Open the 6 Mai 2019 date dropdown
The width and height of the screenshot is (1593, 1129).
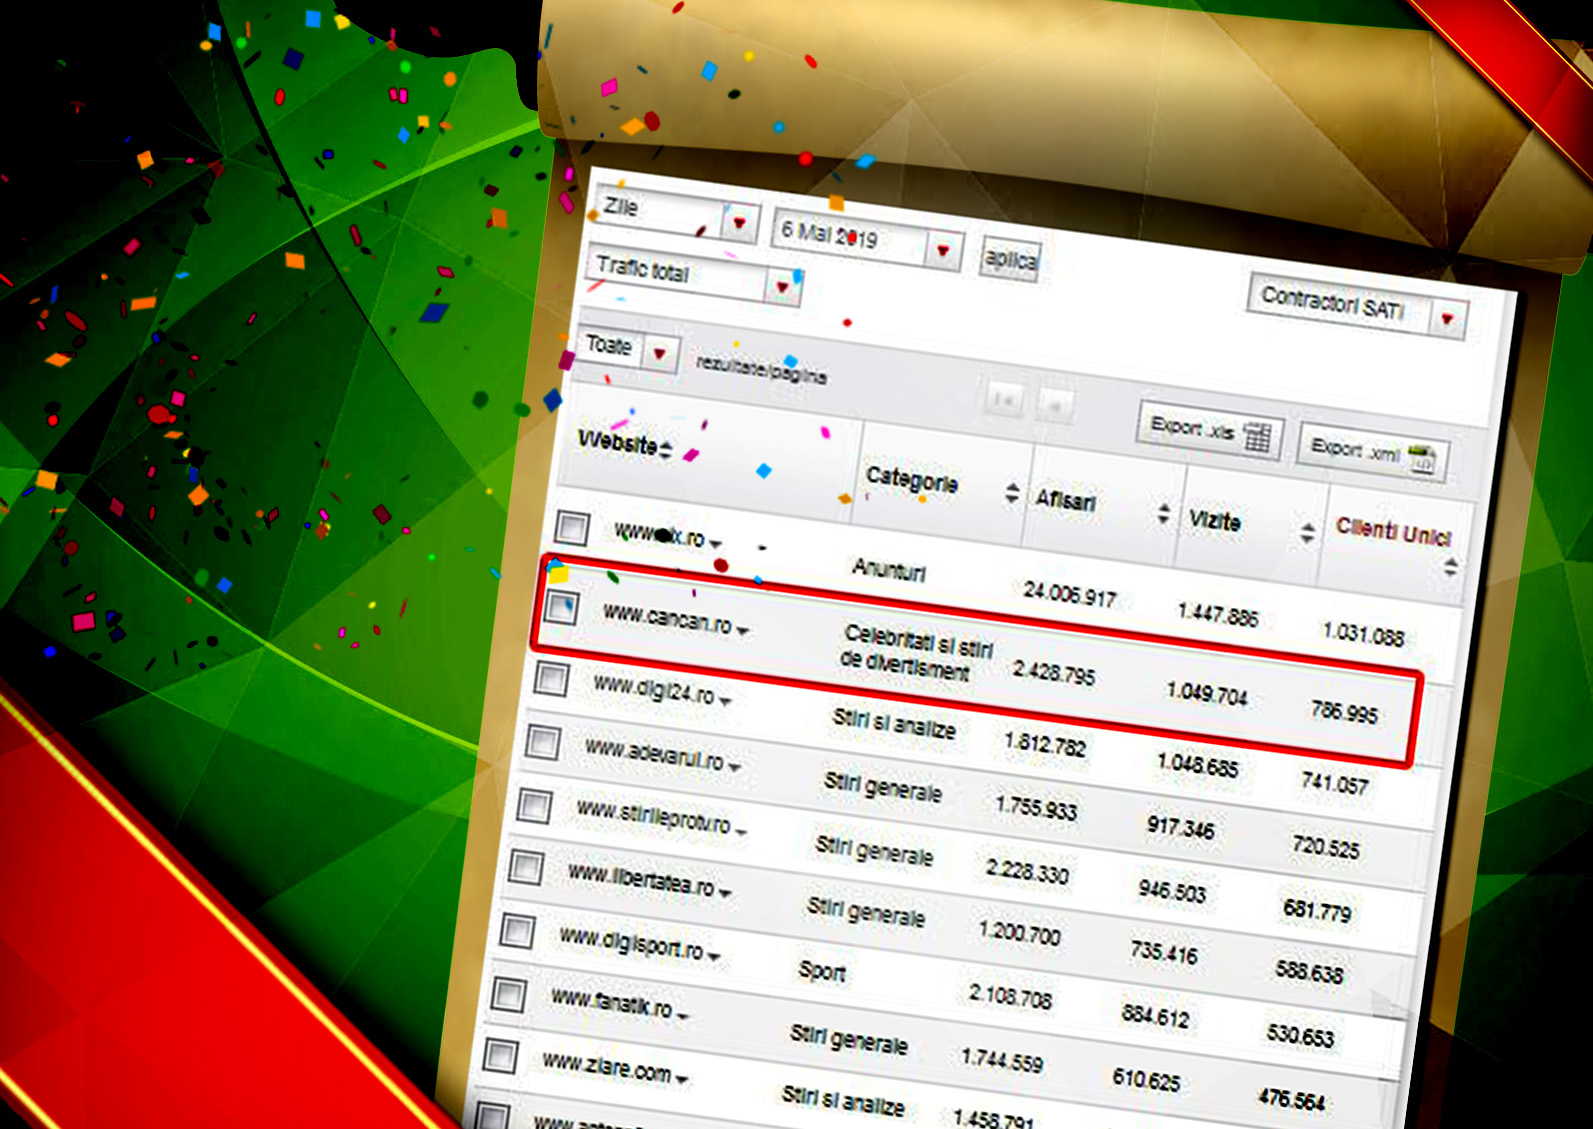(943, 250)
